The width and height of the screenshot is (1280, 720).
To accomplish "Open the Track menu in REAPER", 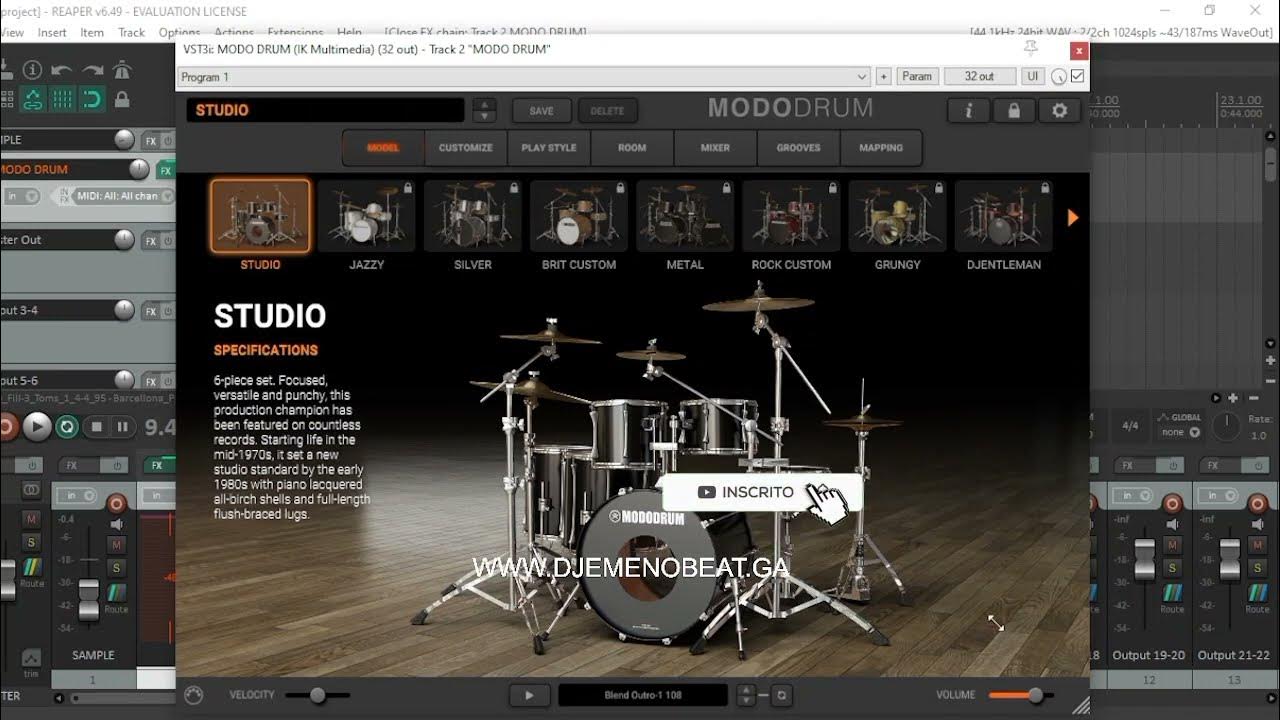I will coord(131,32).
